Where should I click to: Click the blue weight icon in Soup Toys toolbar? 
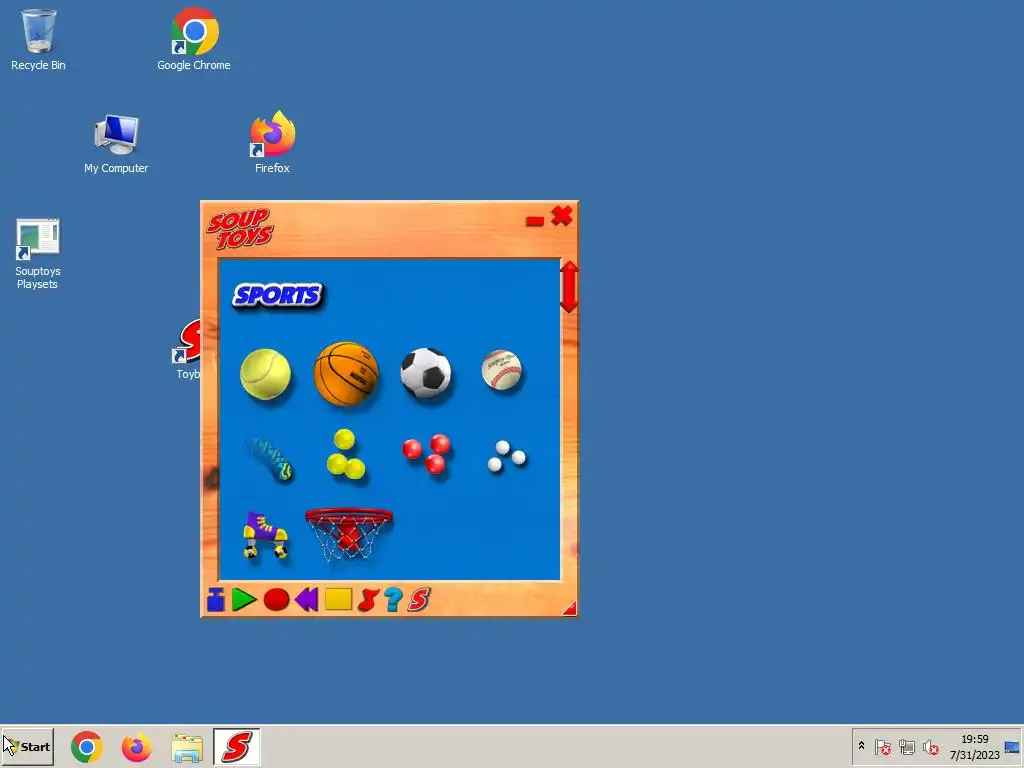(x=216, y=600)
